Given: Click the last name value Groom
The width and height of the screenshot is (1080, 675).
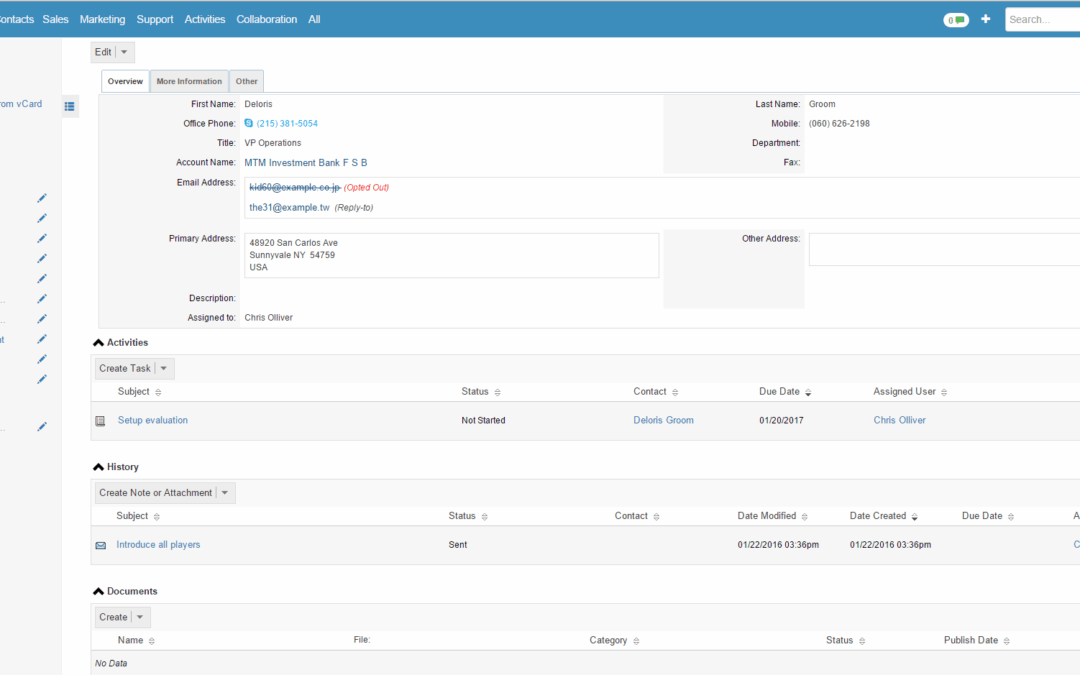Looking at the screenshot, I should pyautogui.click(x=822, y=105).
